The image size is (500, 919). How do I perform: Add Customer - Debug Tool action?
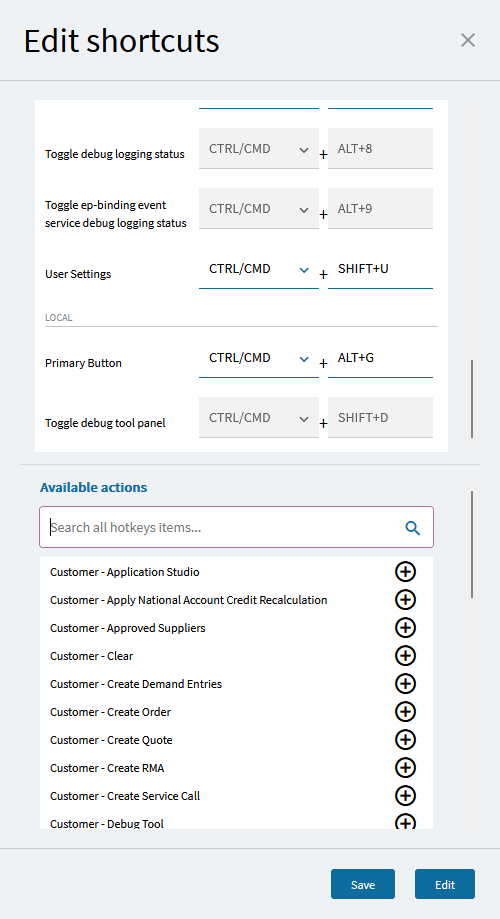tap(405, 822)
